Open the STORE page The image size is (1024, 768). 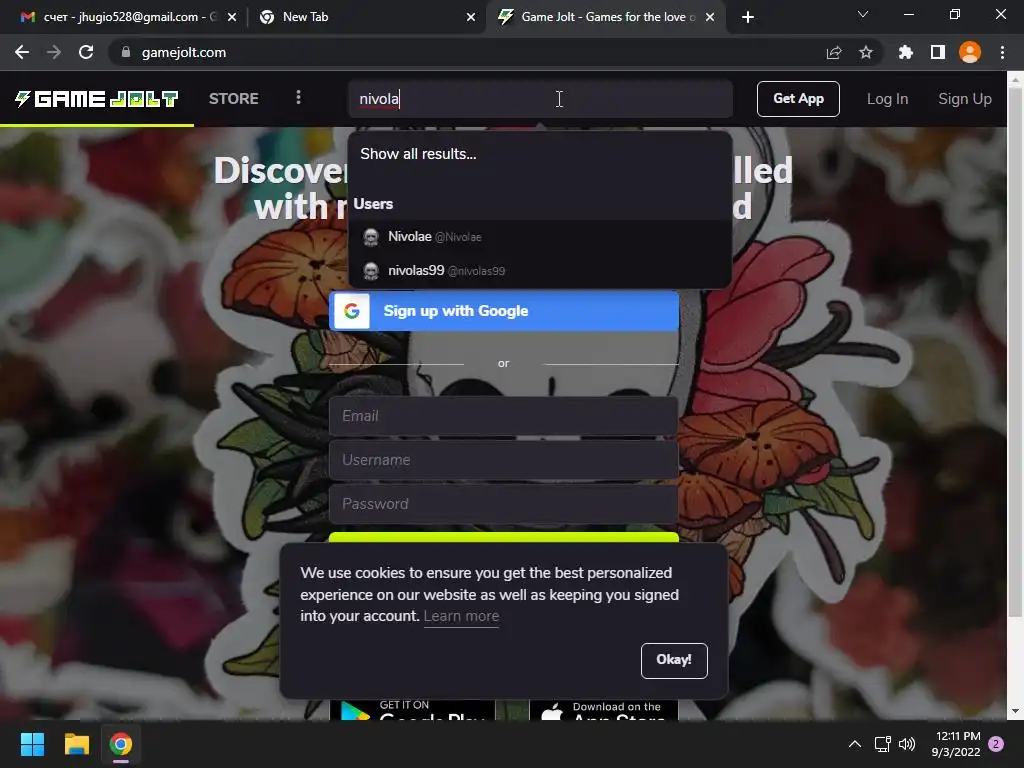[x=234, y=99]
